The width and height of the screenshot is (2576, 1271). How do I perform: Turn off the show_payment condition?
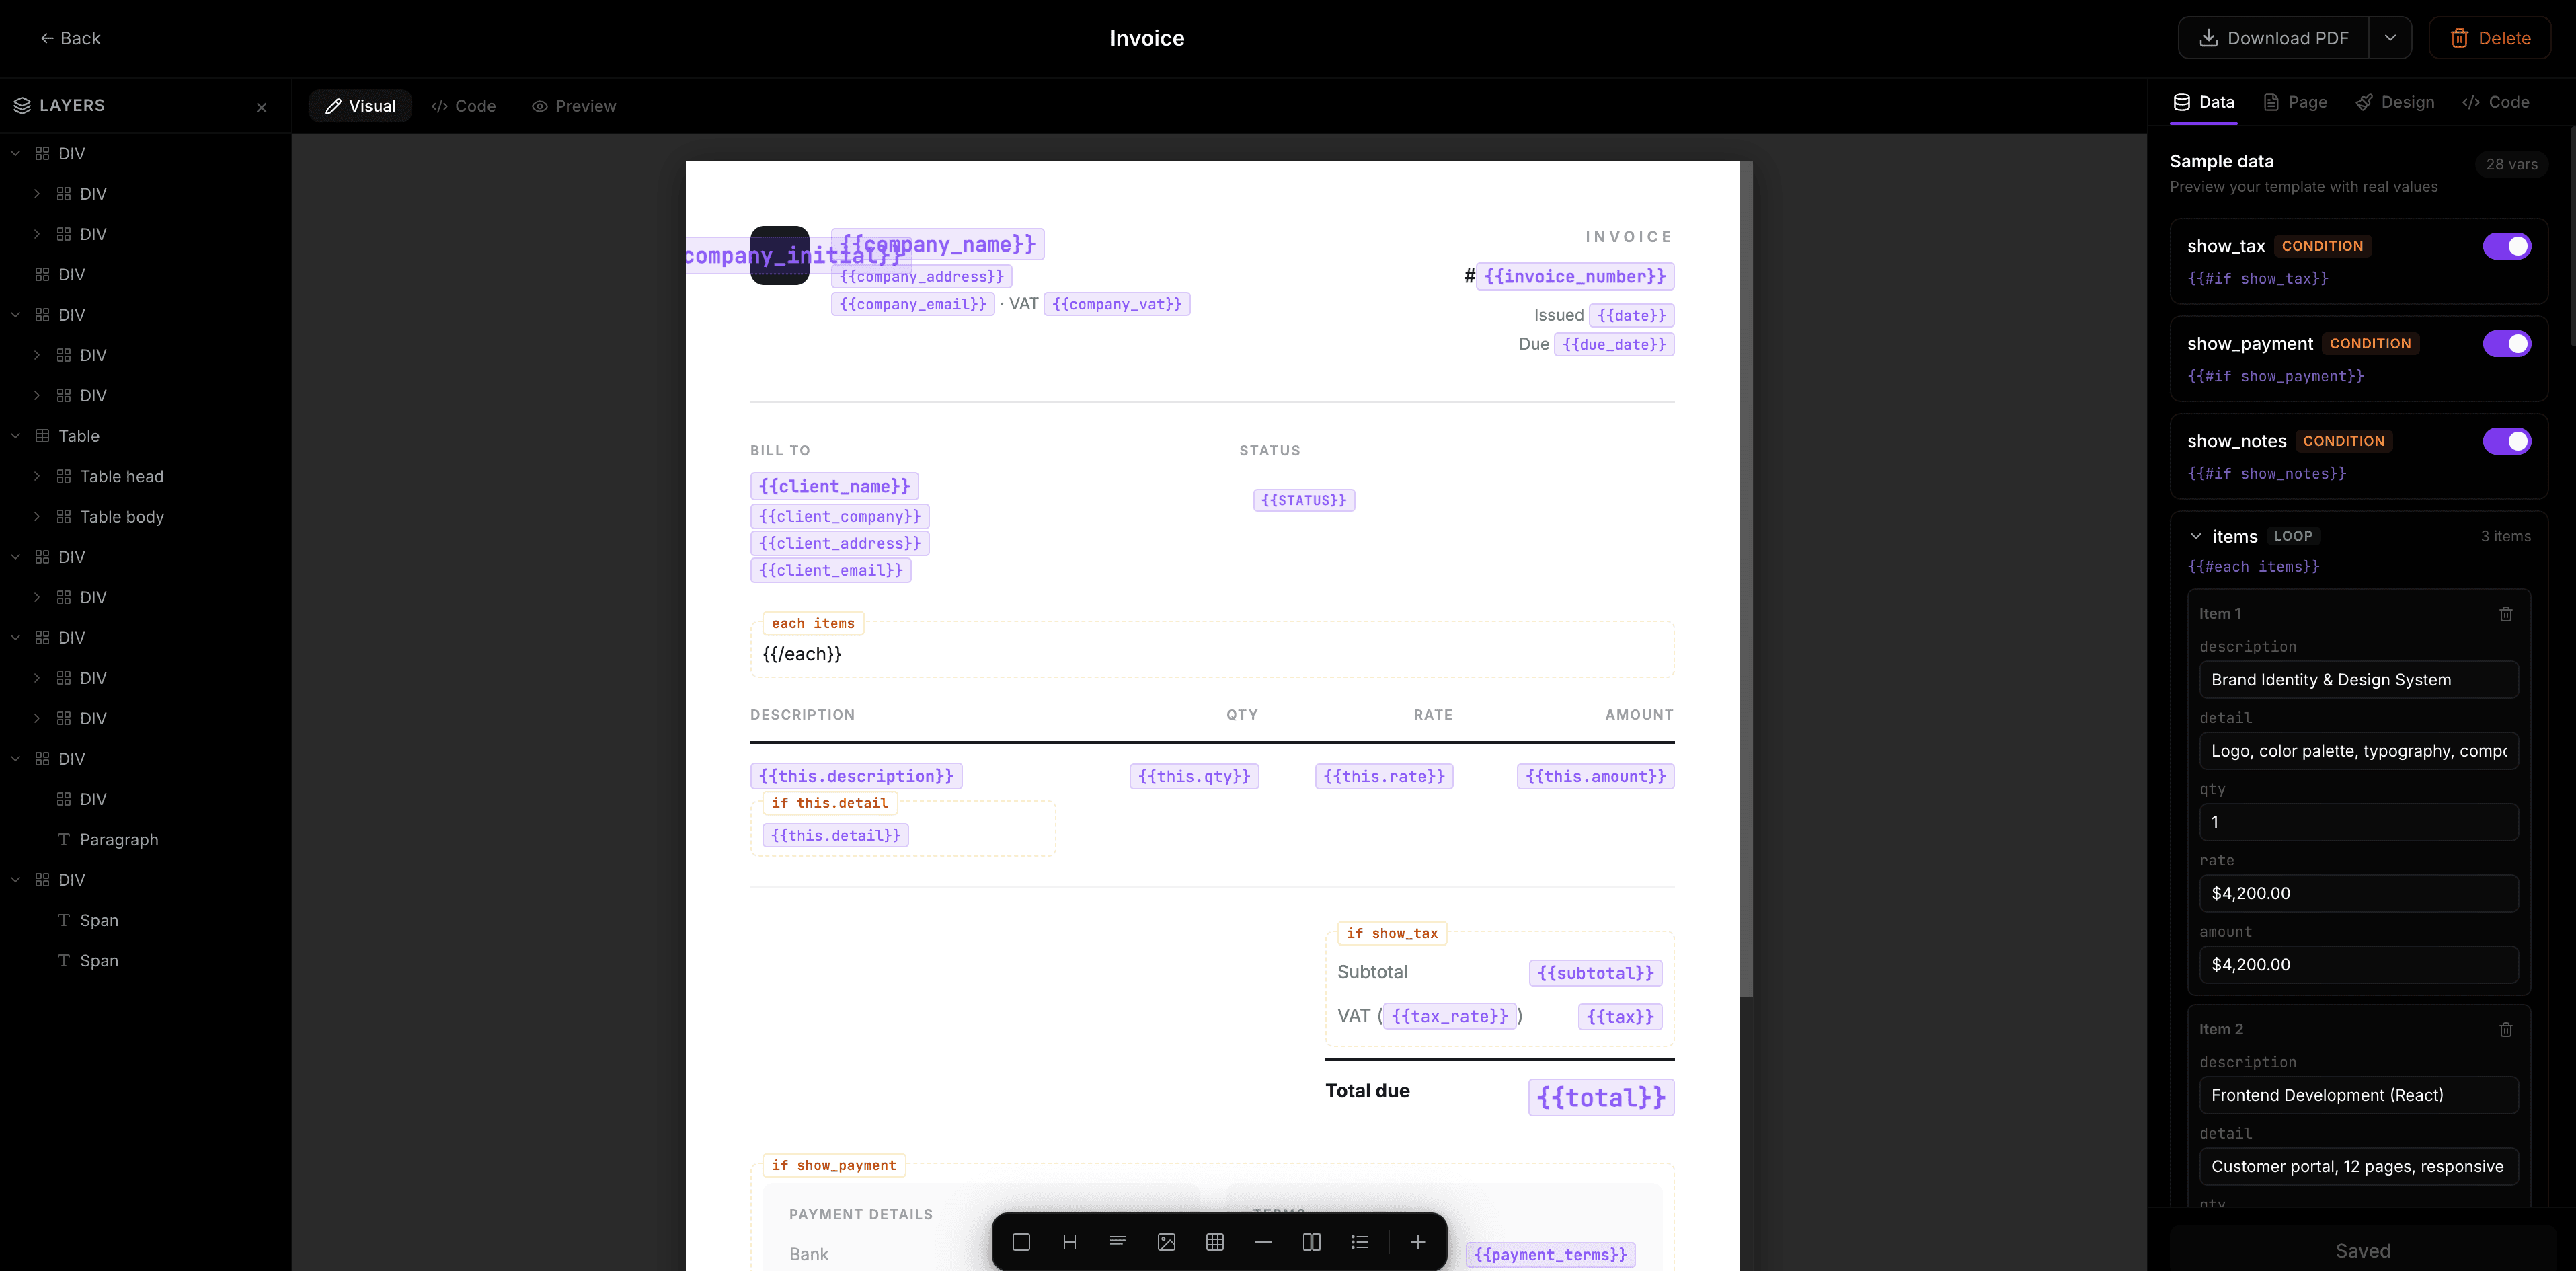click(2507, 343)
